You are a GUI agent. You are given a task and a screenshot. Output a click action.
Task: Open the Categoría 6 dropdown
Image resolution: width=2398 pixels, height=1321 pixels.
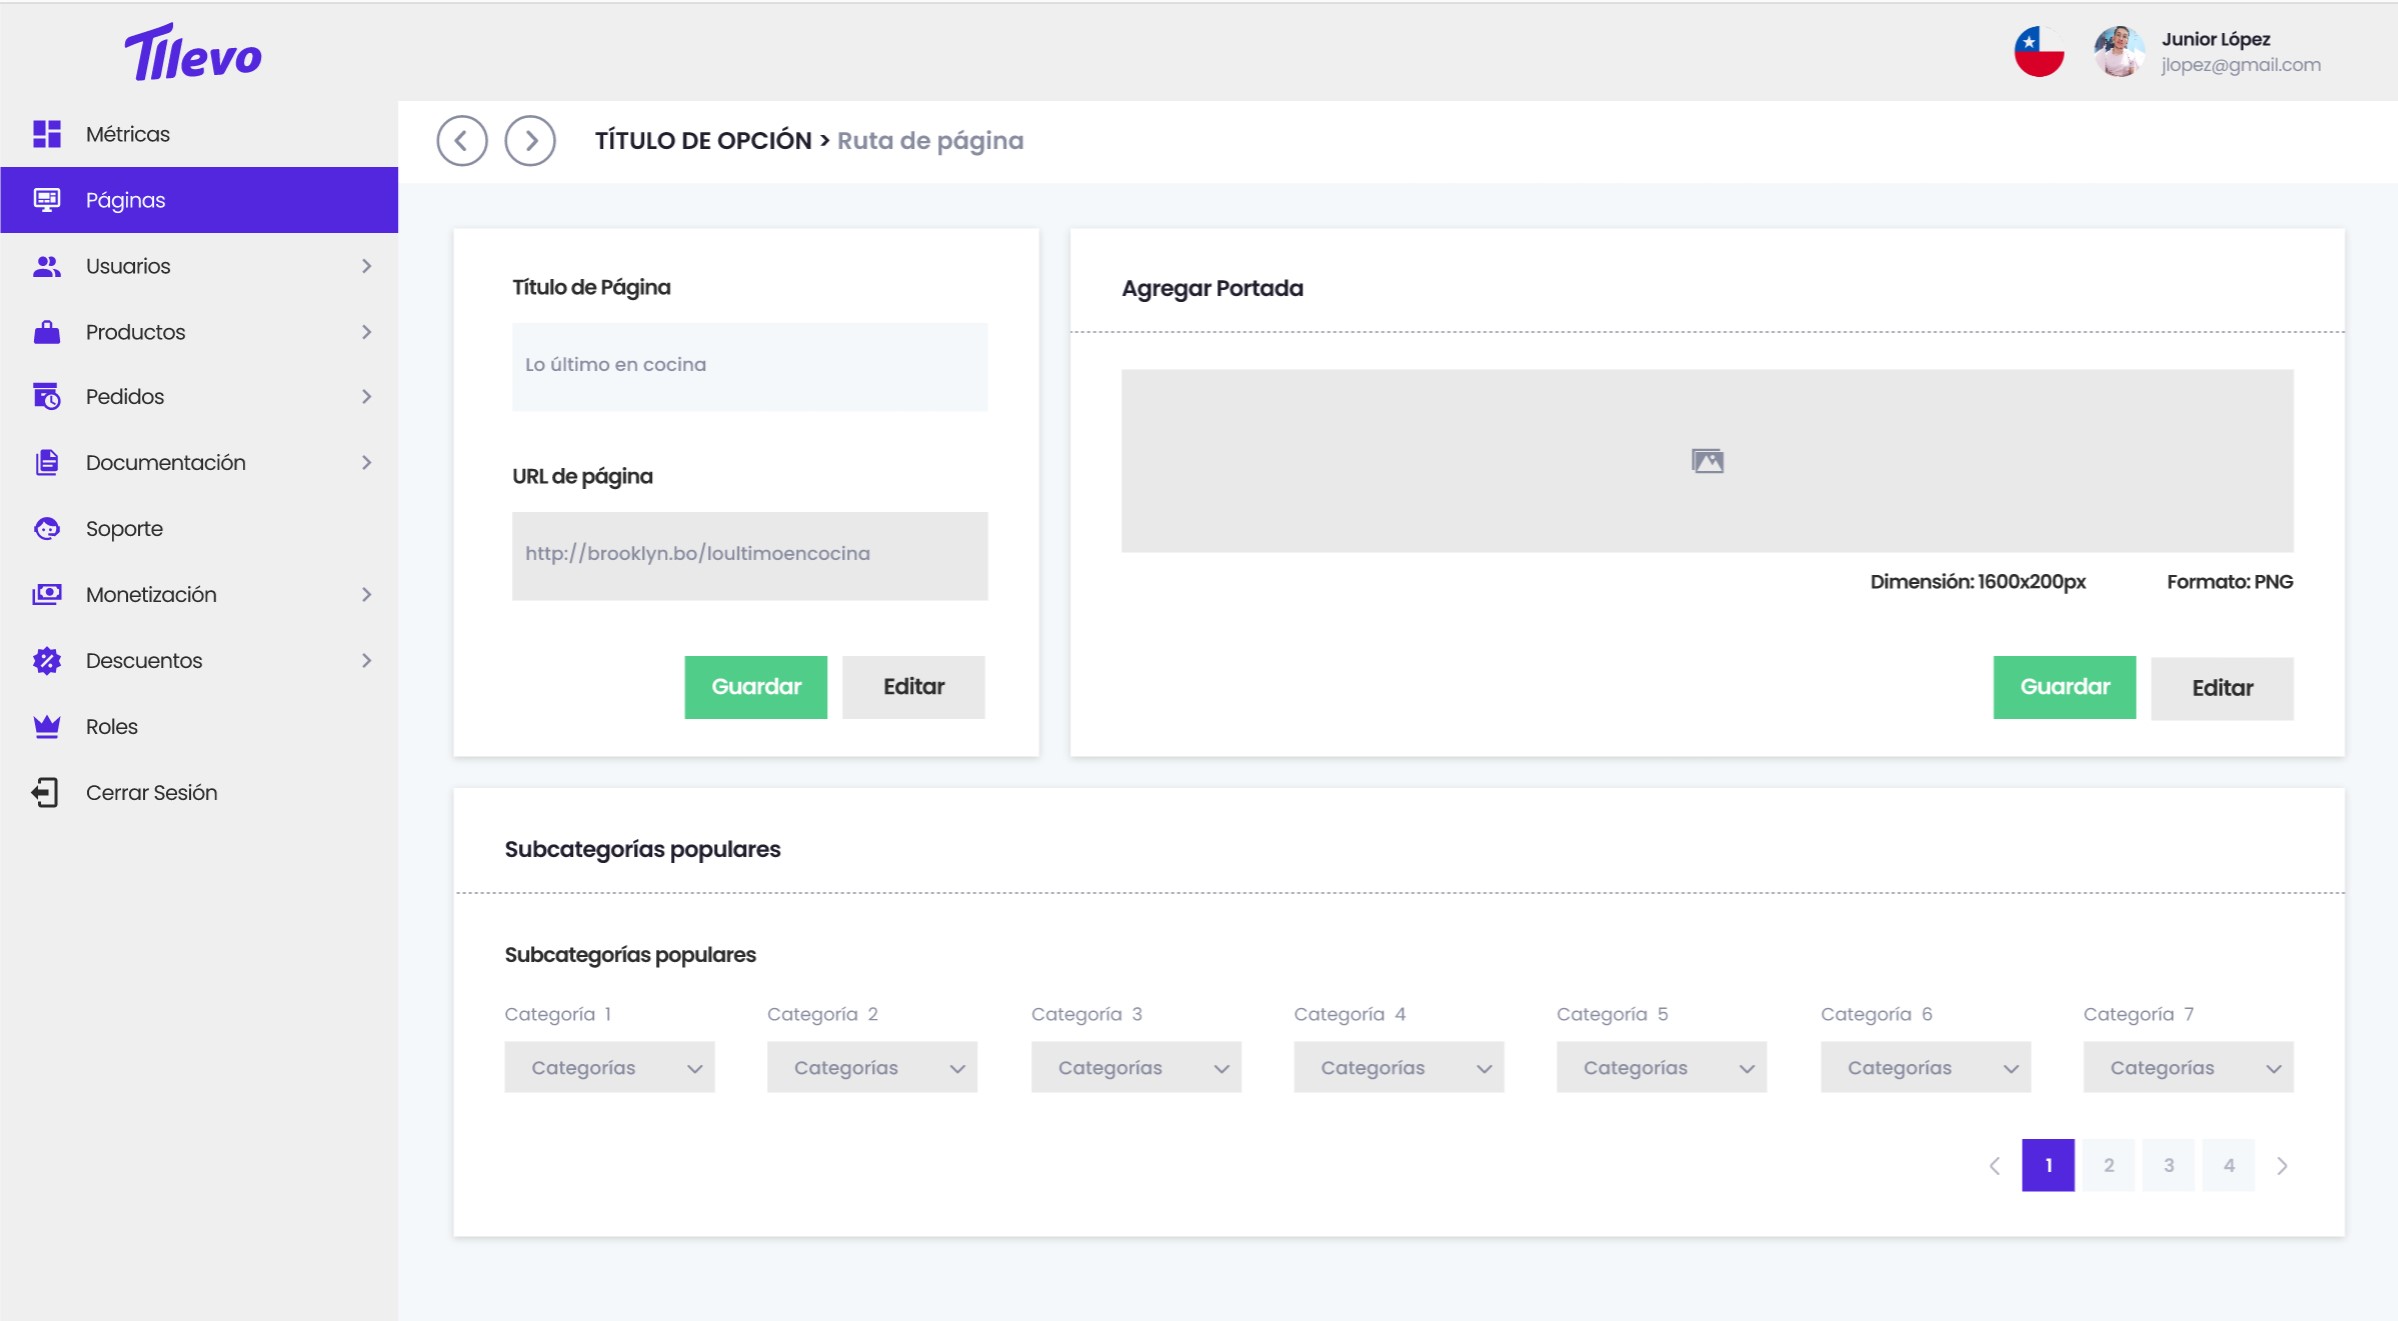tap(1925, 1067)
